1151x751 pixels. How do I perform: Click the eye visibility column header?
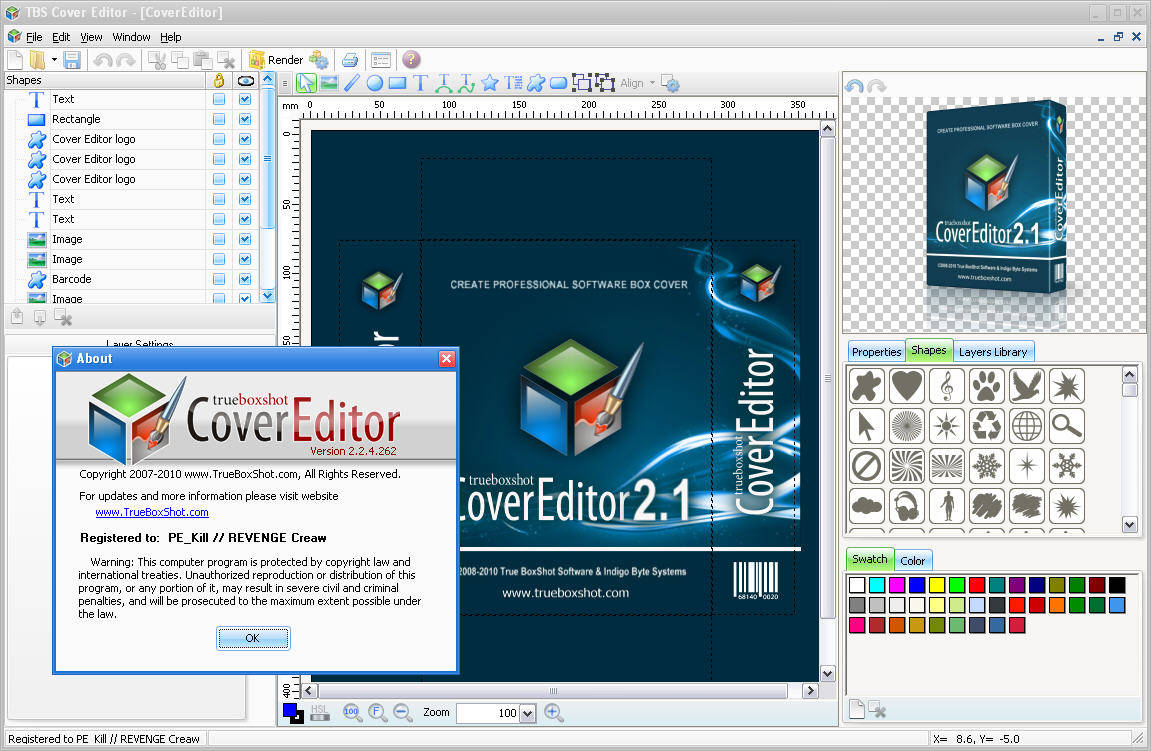[246, 80]
